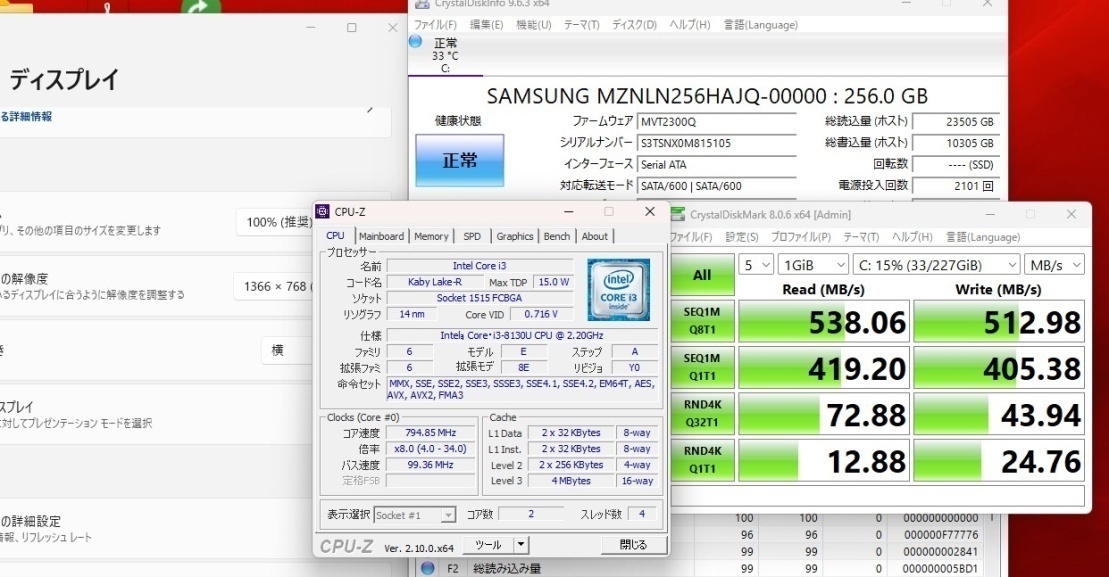Open CrystalDiskInfo 編集(E) menu
This screenshot has width=1109, height=577.
point(487,25)
